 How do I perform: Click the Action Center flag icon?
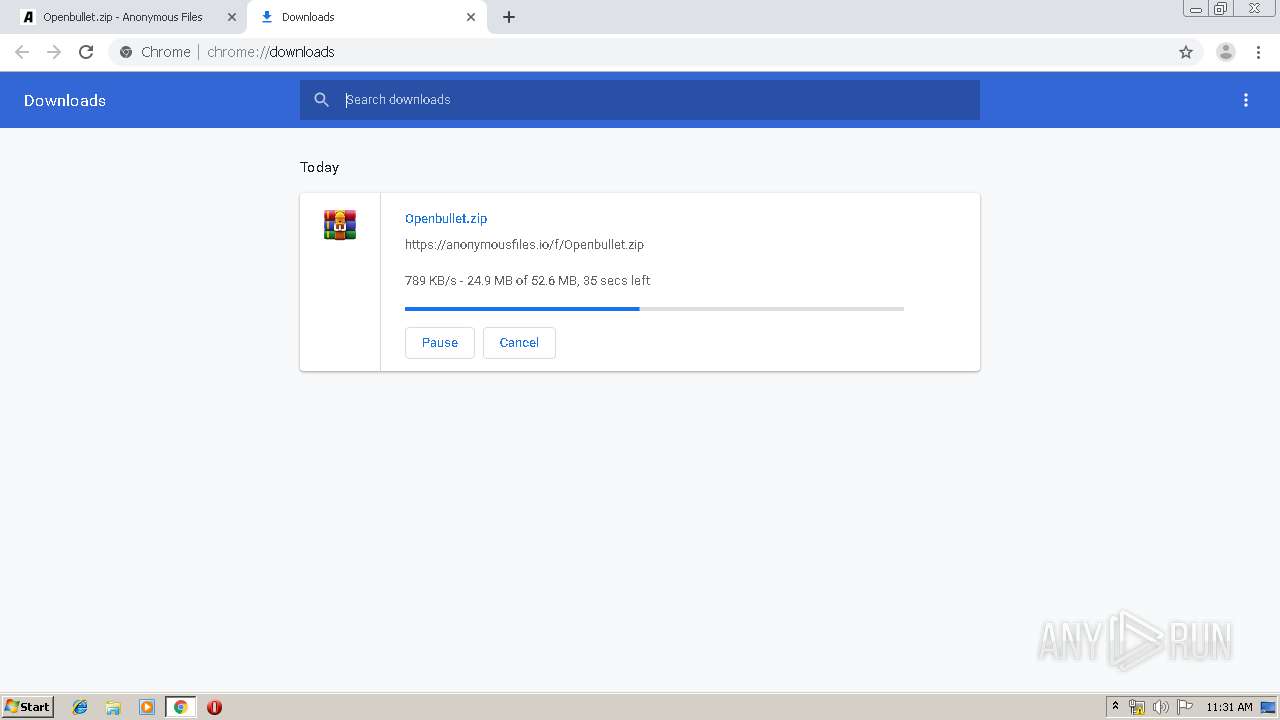point(1185,707)
